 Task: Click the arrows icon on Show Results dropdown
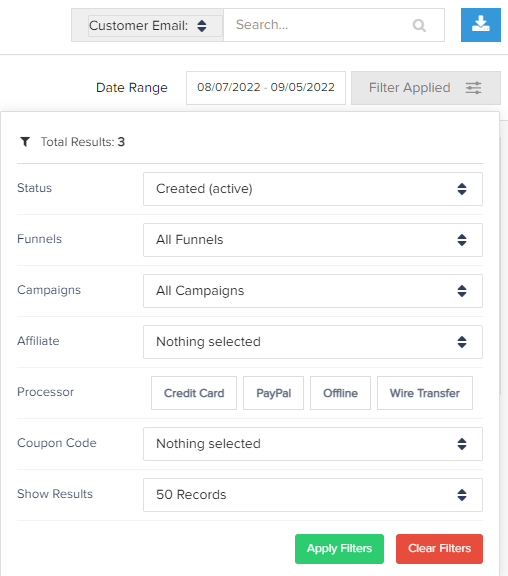(462, 495)
